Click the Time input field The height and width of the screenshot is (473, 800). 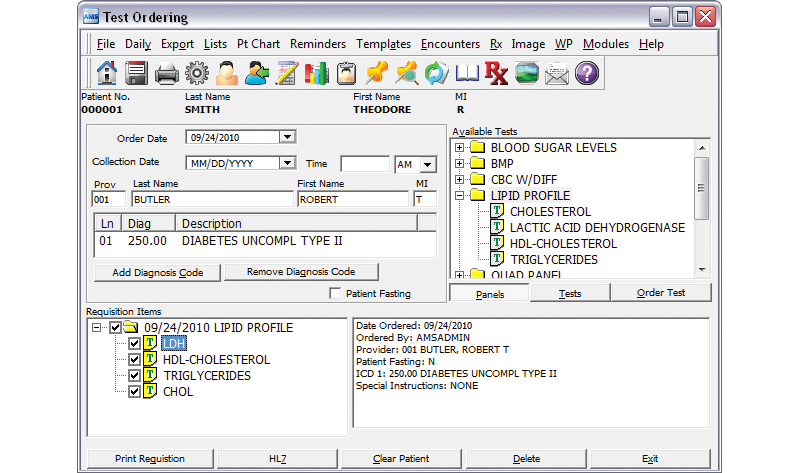coord(364,164)
